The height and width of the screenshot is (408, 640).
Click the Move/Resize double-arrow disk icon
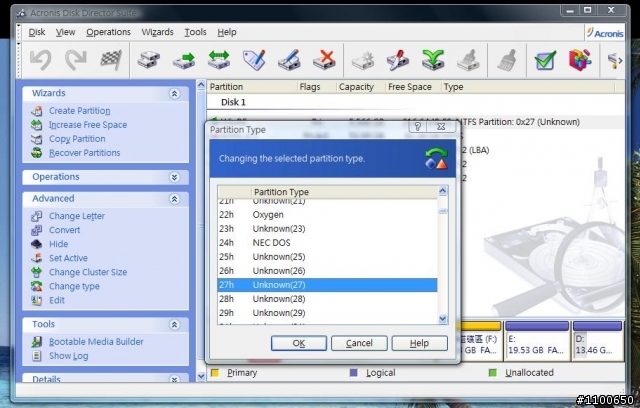tap(219, 60)
